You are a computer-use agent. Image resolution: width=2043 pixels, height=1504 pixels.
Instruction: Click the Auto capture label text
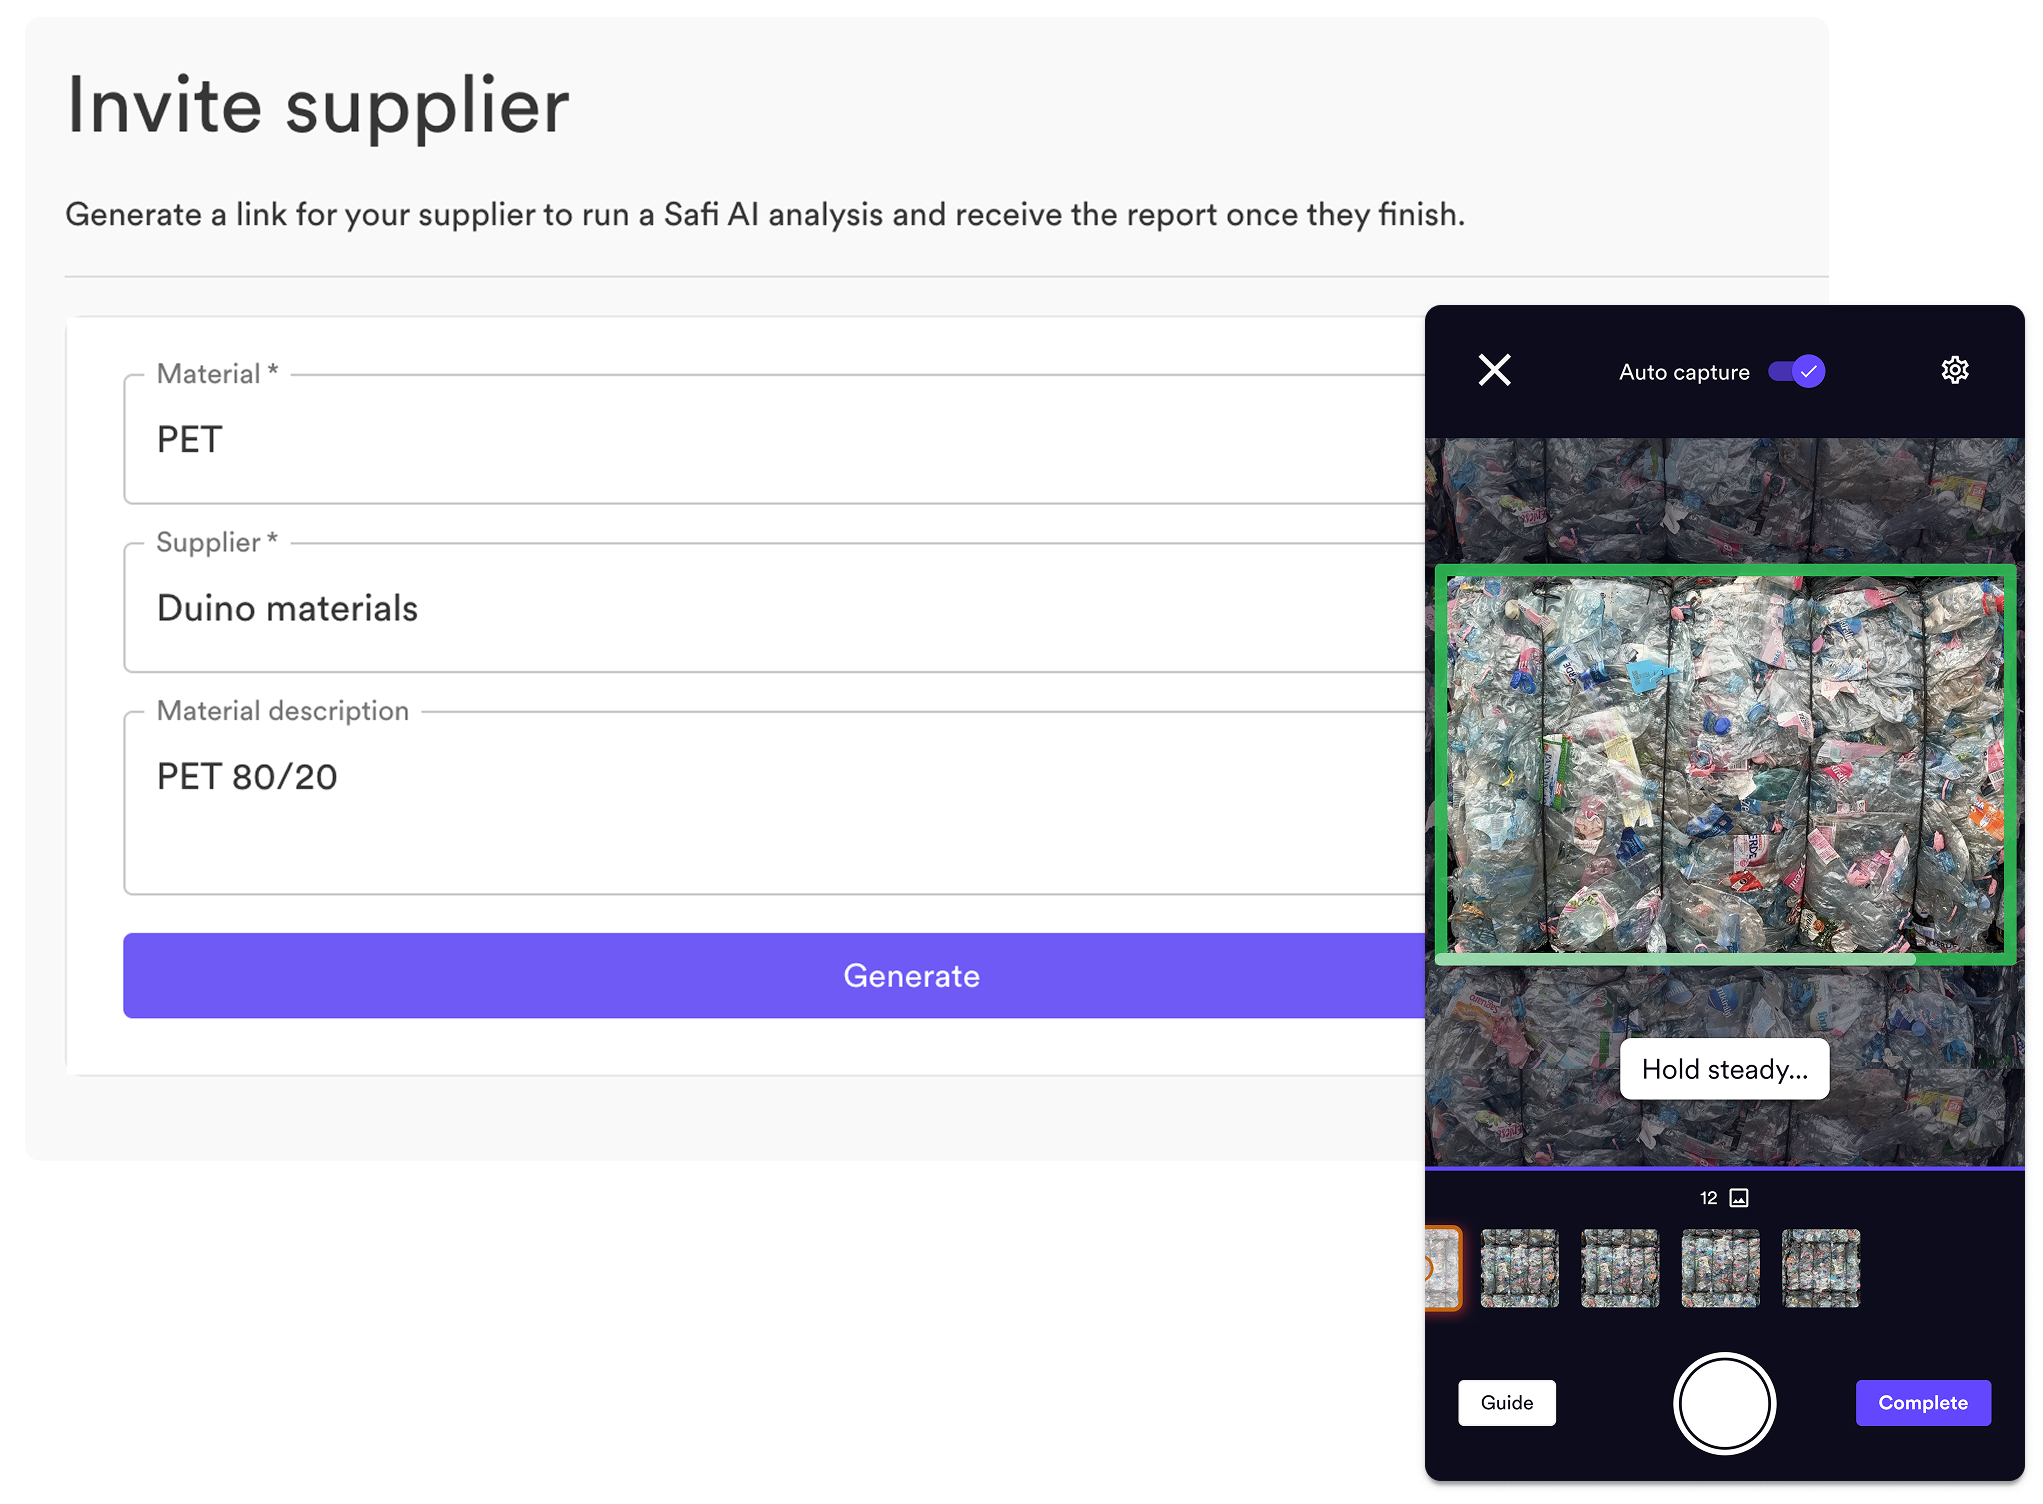pos(1684,372)
